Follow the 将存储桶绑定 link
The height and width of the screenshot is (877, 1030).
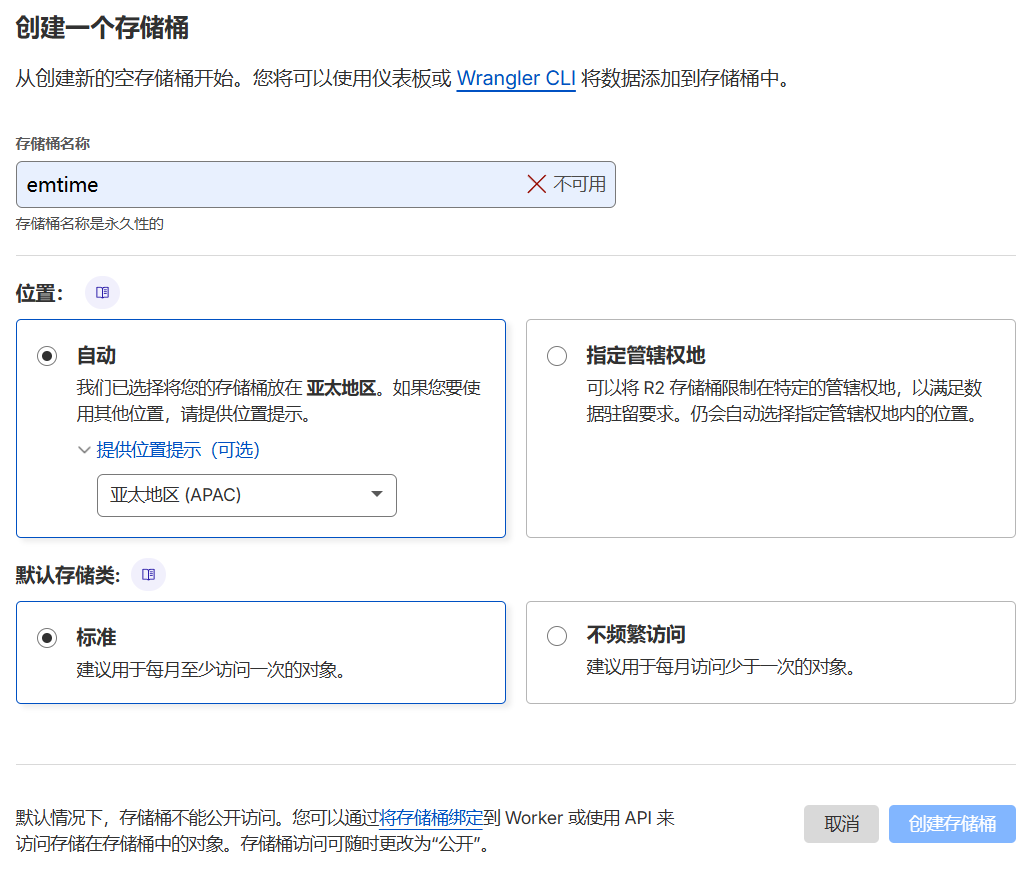[x=431, y=818]
